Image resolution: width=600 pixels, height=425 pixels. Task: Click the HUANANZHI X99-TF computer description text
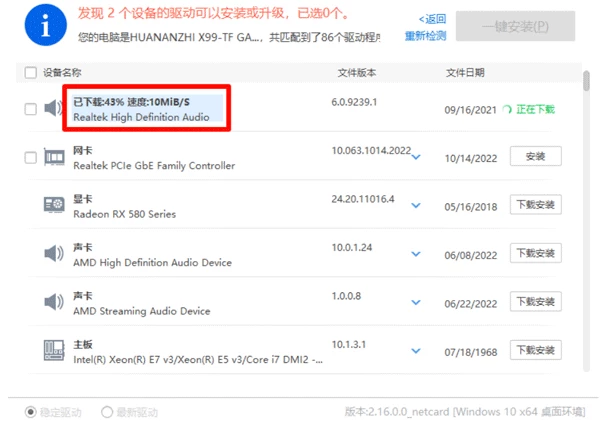coord(229,37)
